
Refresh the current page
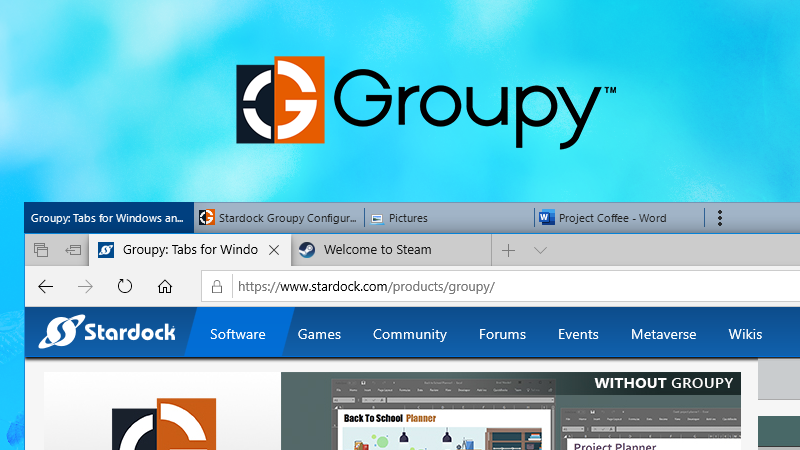(124, 286)
